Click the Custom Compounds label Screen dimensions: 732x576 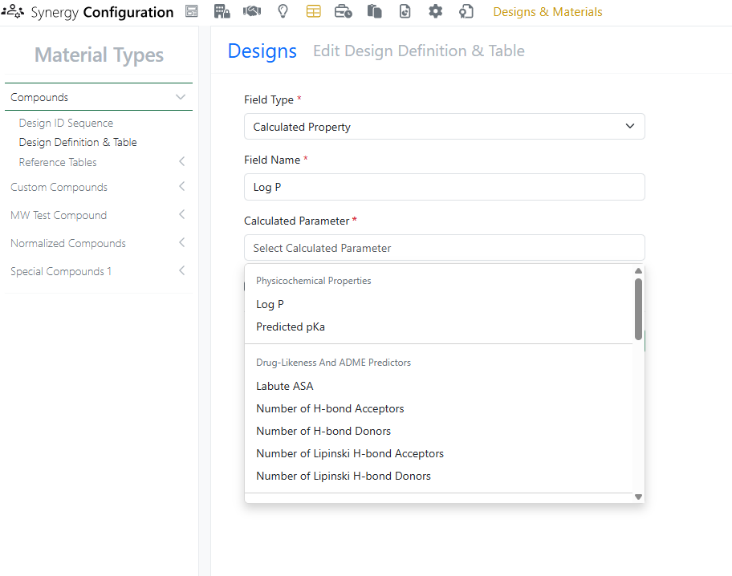pyautogui.click(x=59, y=187)
